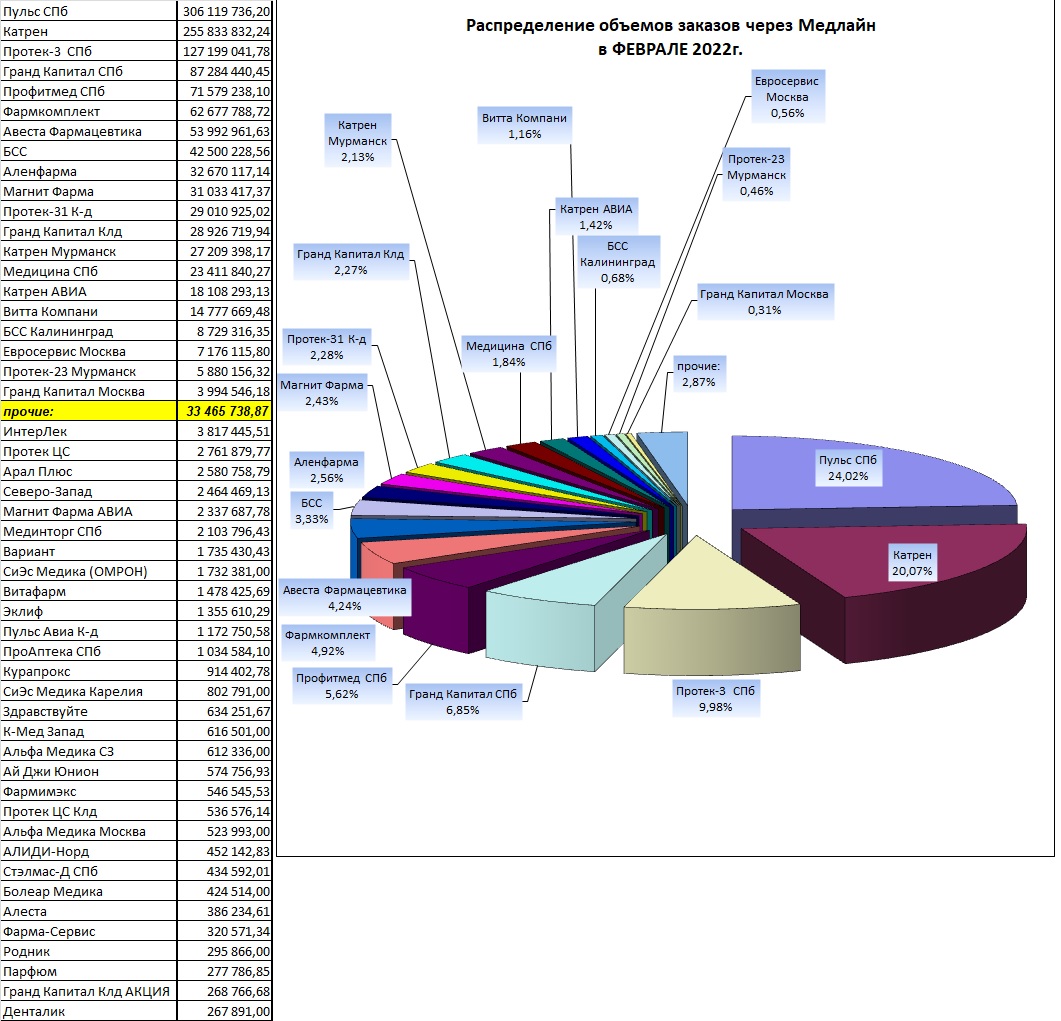Click the 'Катрен АВИА 1,42%' data label
The image size is (1061, 1021).
pyautogui.click(x=596, y=217)
